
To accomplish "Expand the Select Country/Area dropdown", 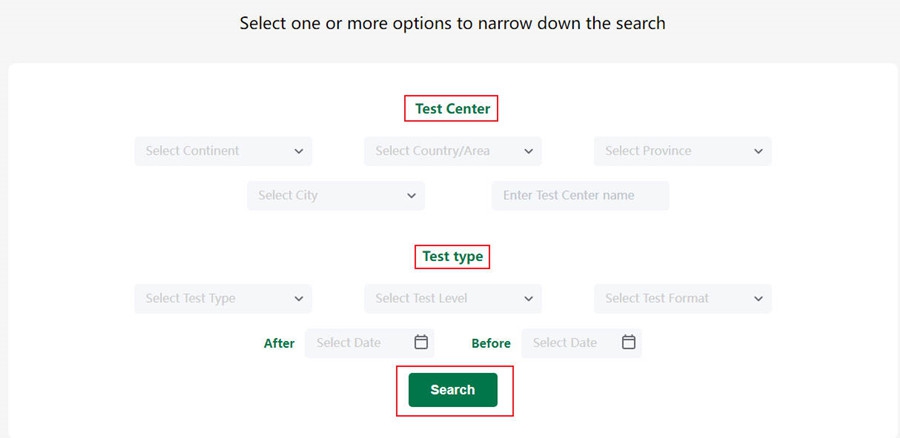I will click(452, 151).
